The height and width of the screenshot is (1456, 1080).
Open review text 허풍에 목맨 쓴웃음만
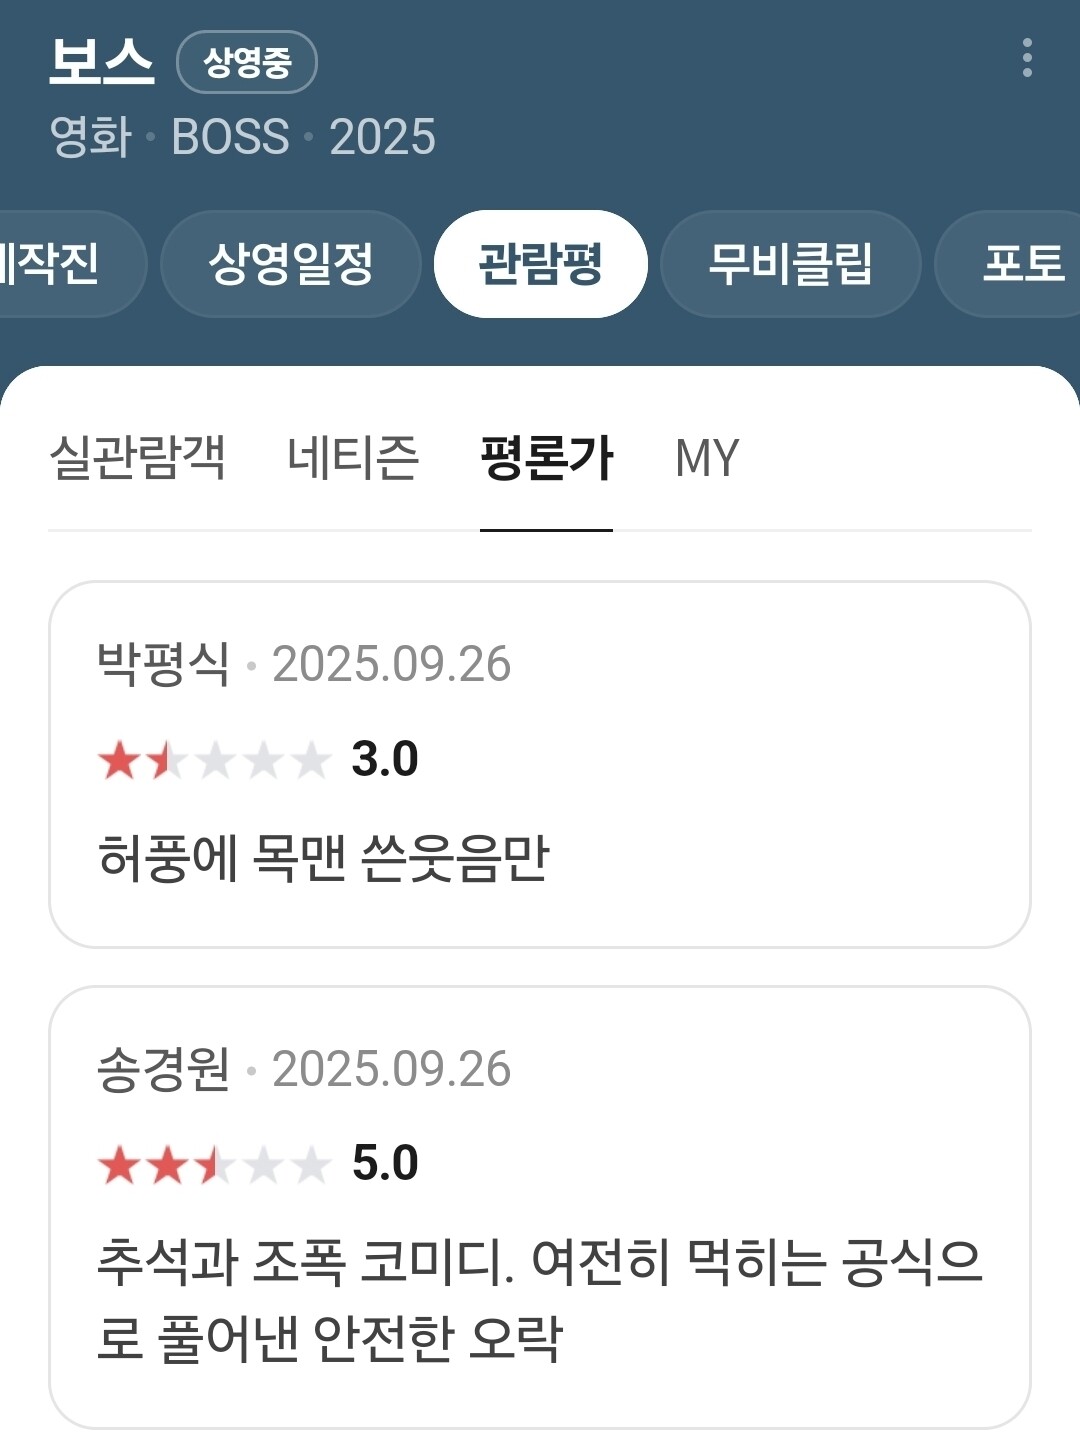(x=323, y=858)
